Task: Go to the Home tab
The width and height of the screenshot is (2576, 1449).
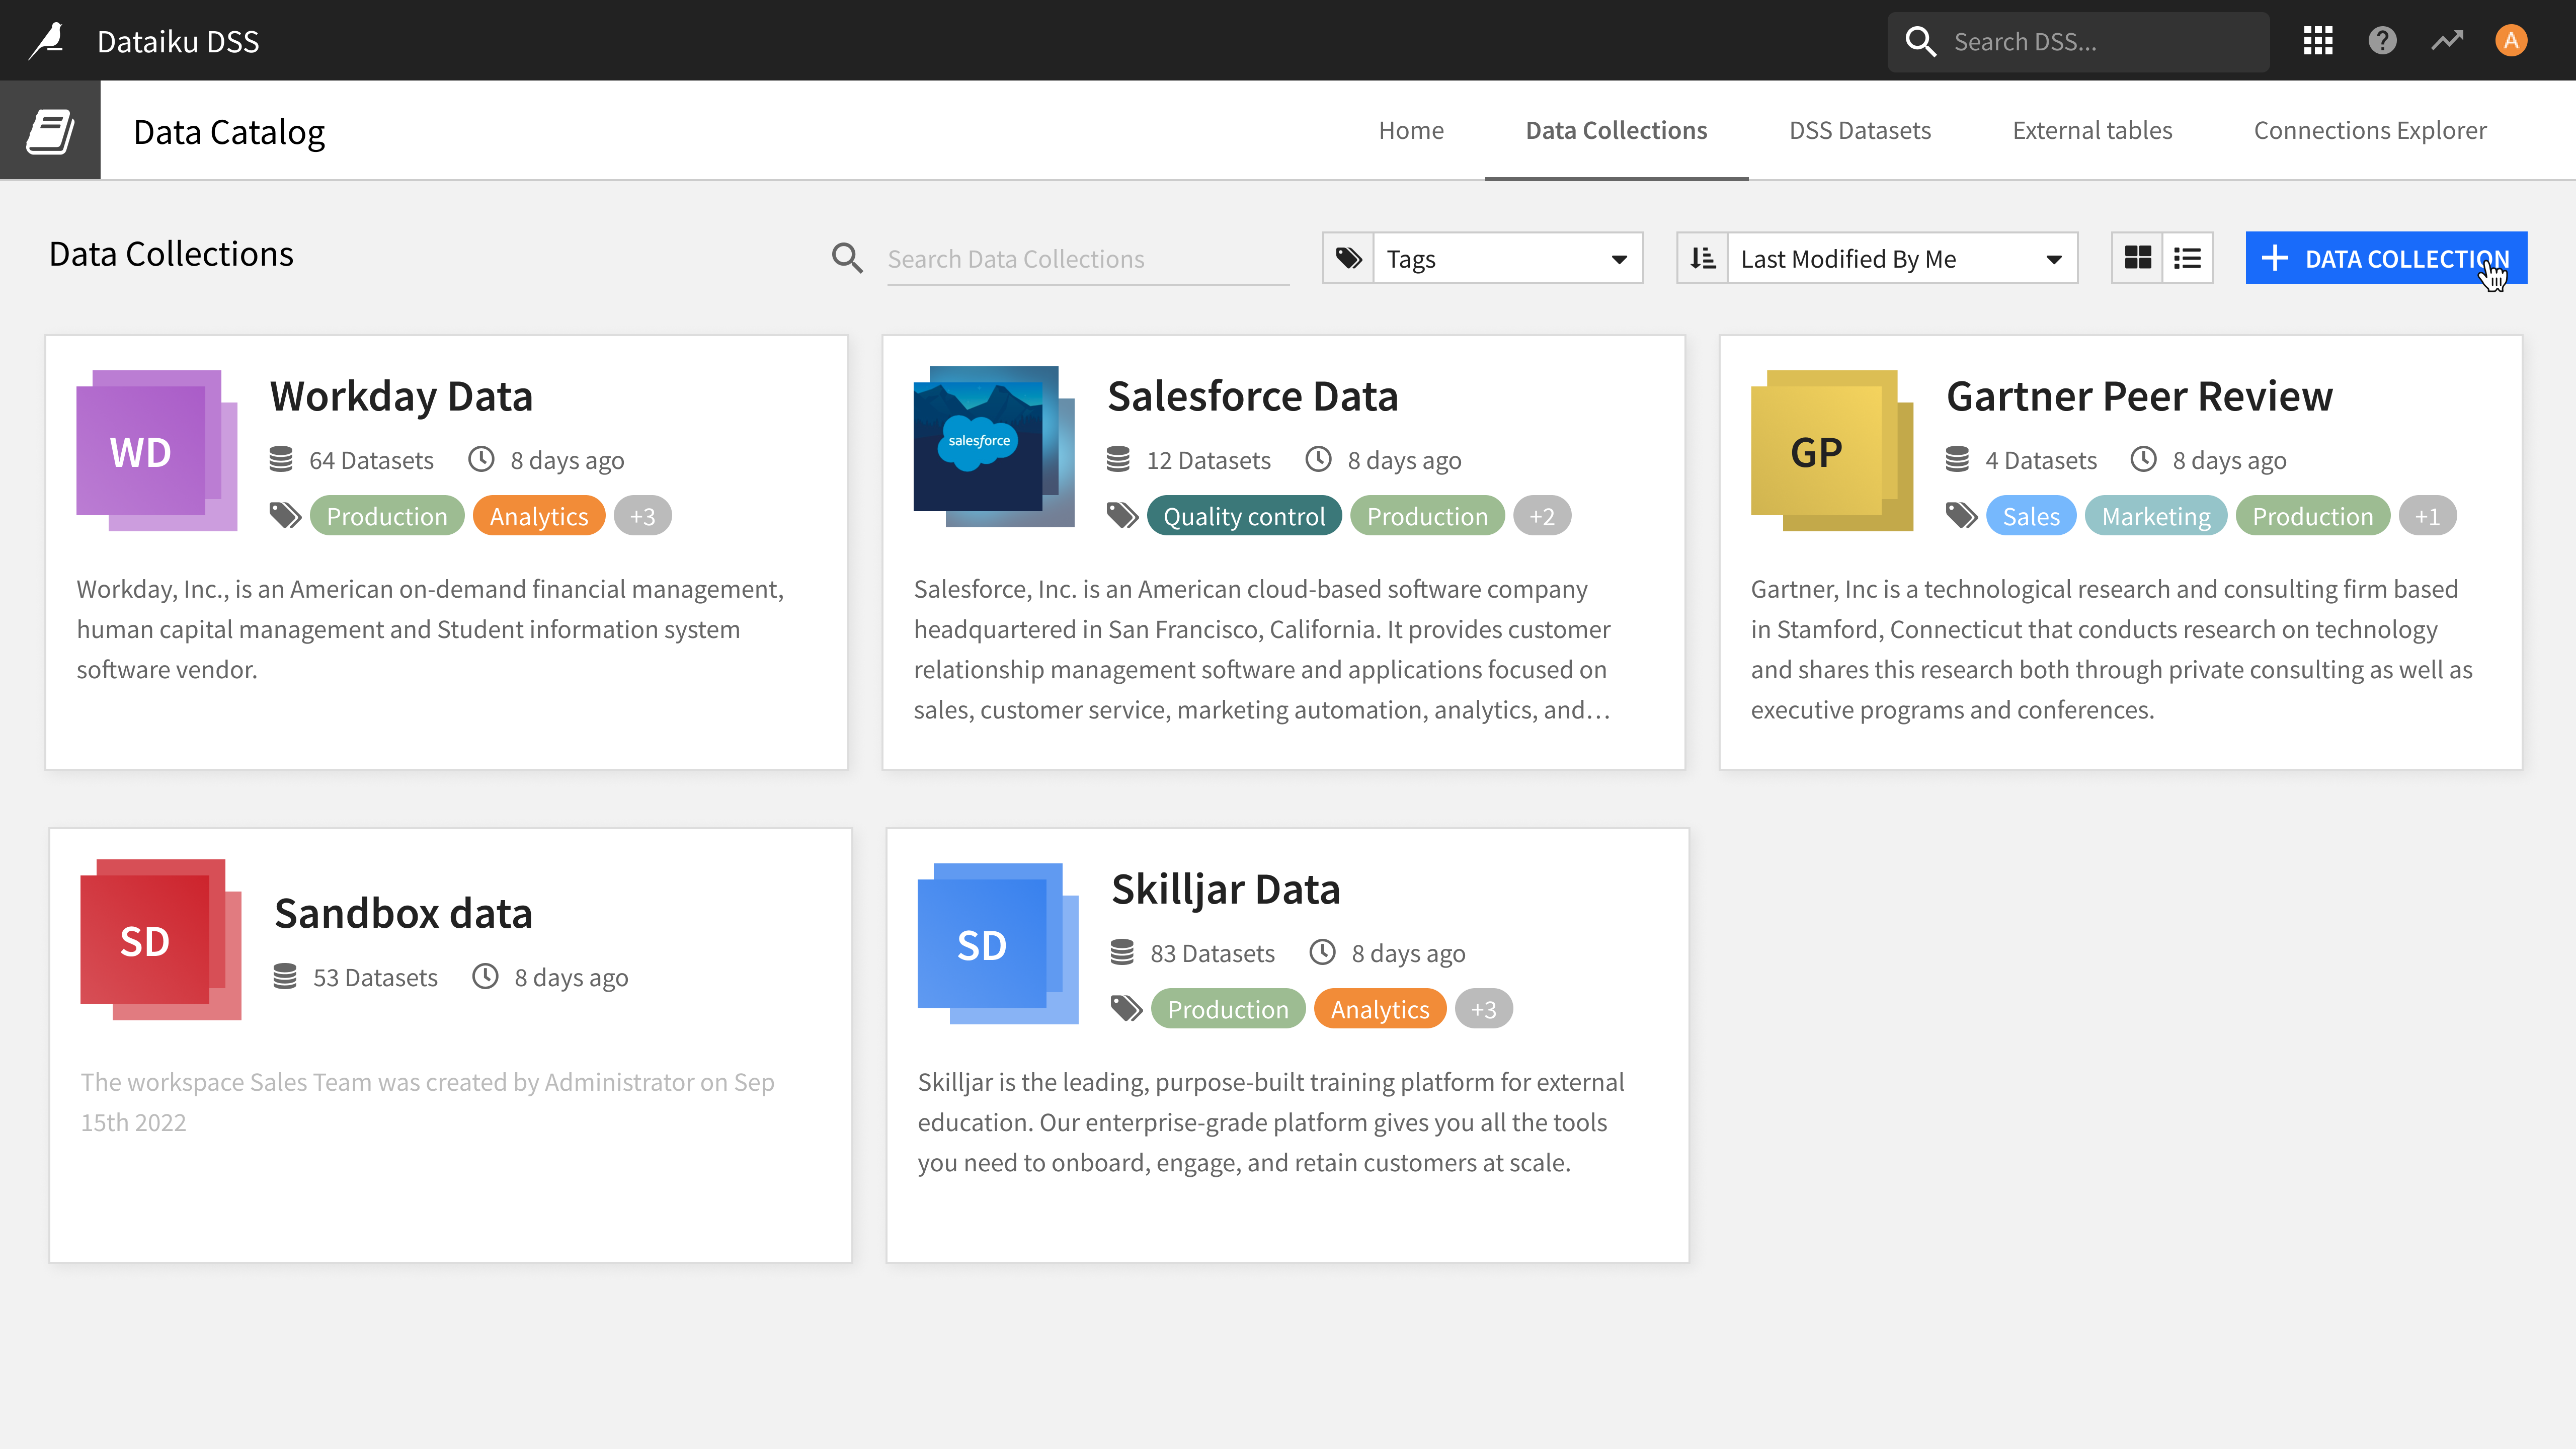Action: click(x=1411, y=130)
